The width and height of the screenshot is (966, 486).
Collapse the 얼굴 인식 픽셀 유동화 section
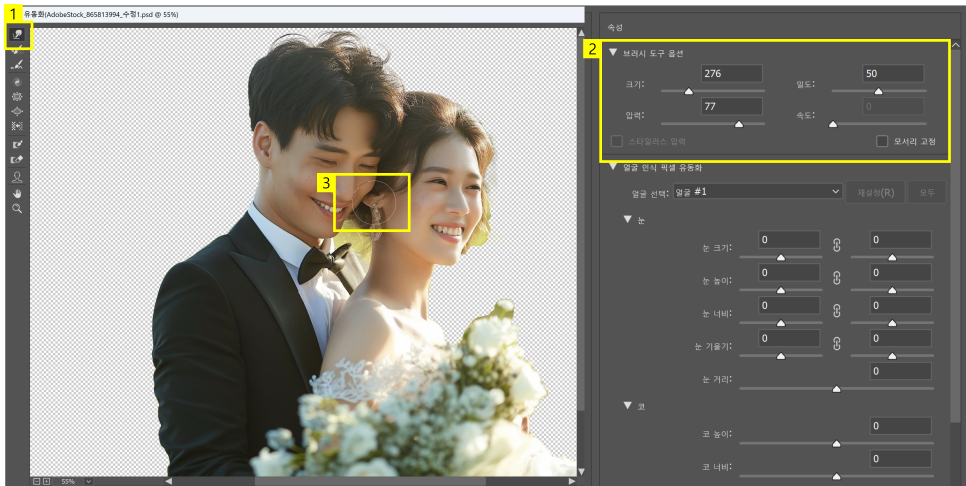[613, 167]
